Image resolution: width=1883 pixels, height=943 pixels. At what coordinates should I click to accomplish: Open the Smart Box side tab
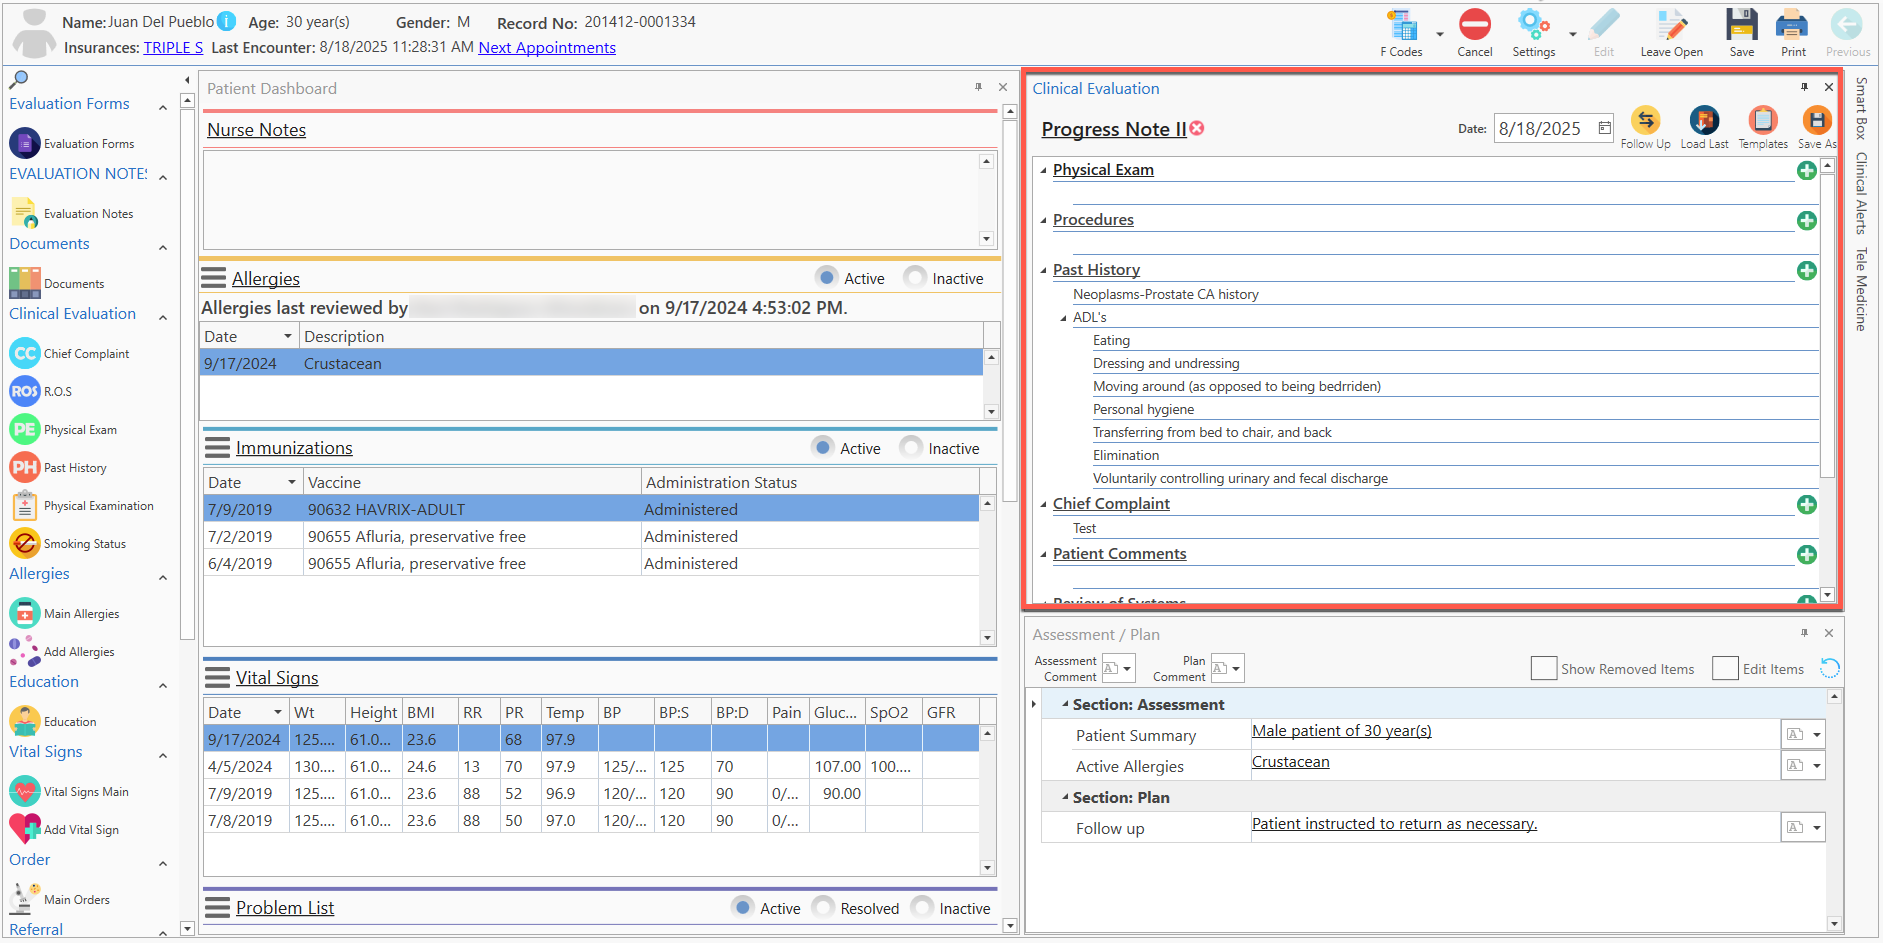point(1861,108)
